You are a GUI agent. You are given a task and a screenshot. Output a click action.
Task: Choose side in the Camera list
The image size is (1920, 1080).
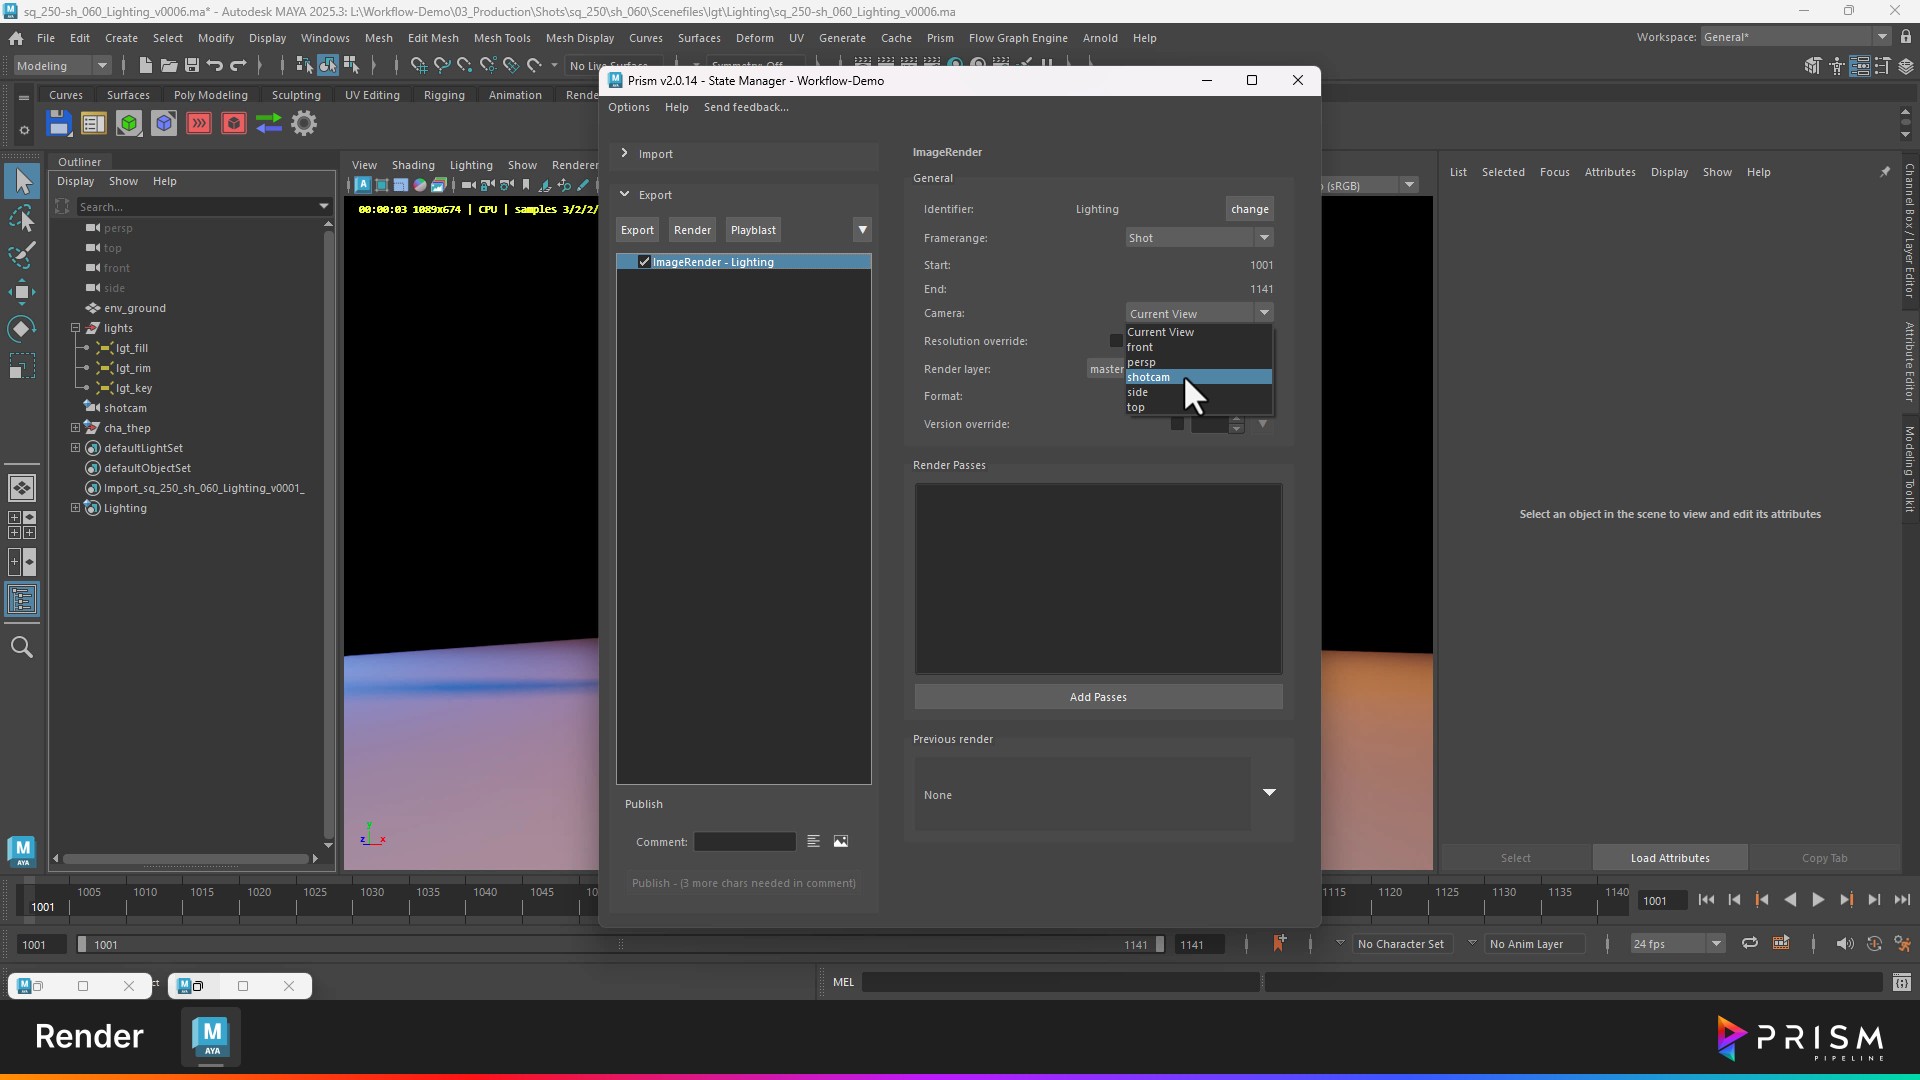(x=1199, y=392)
